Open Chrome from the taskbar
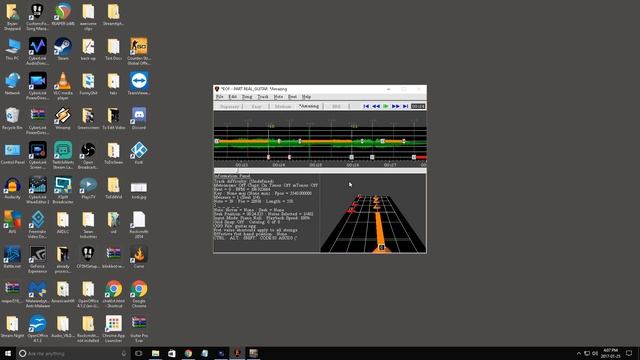Viewport: 640px width, 360px height. click(x=188, y=353)
